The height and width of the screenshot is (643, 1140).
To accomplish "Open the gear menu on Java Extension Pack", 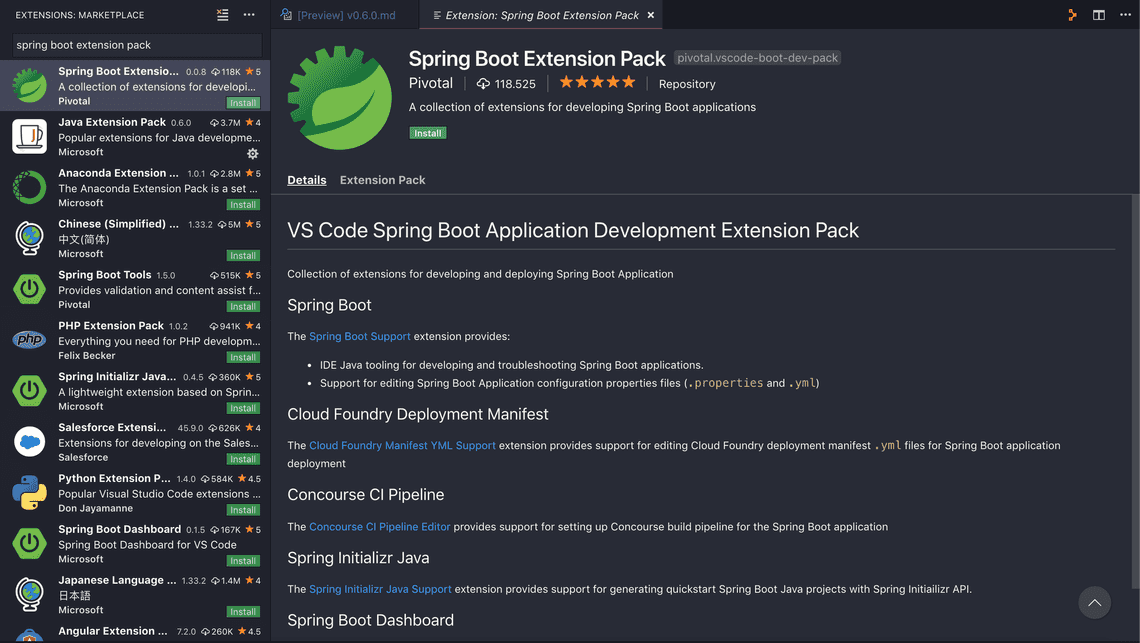I will tap(253, 154).
